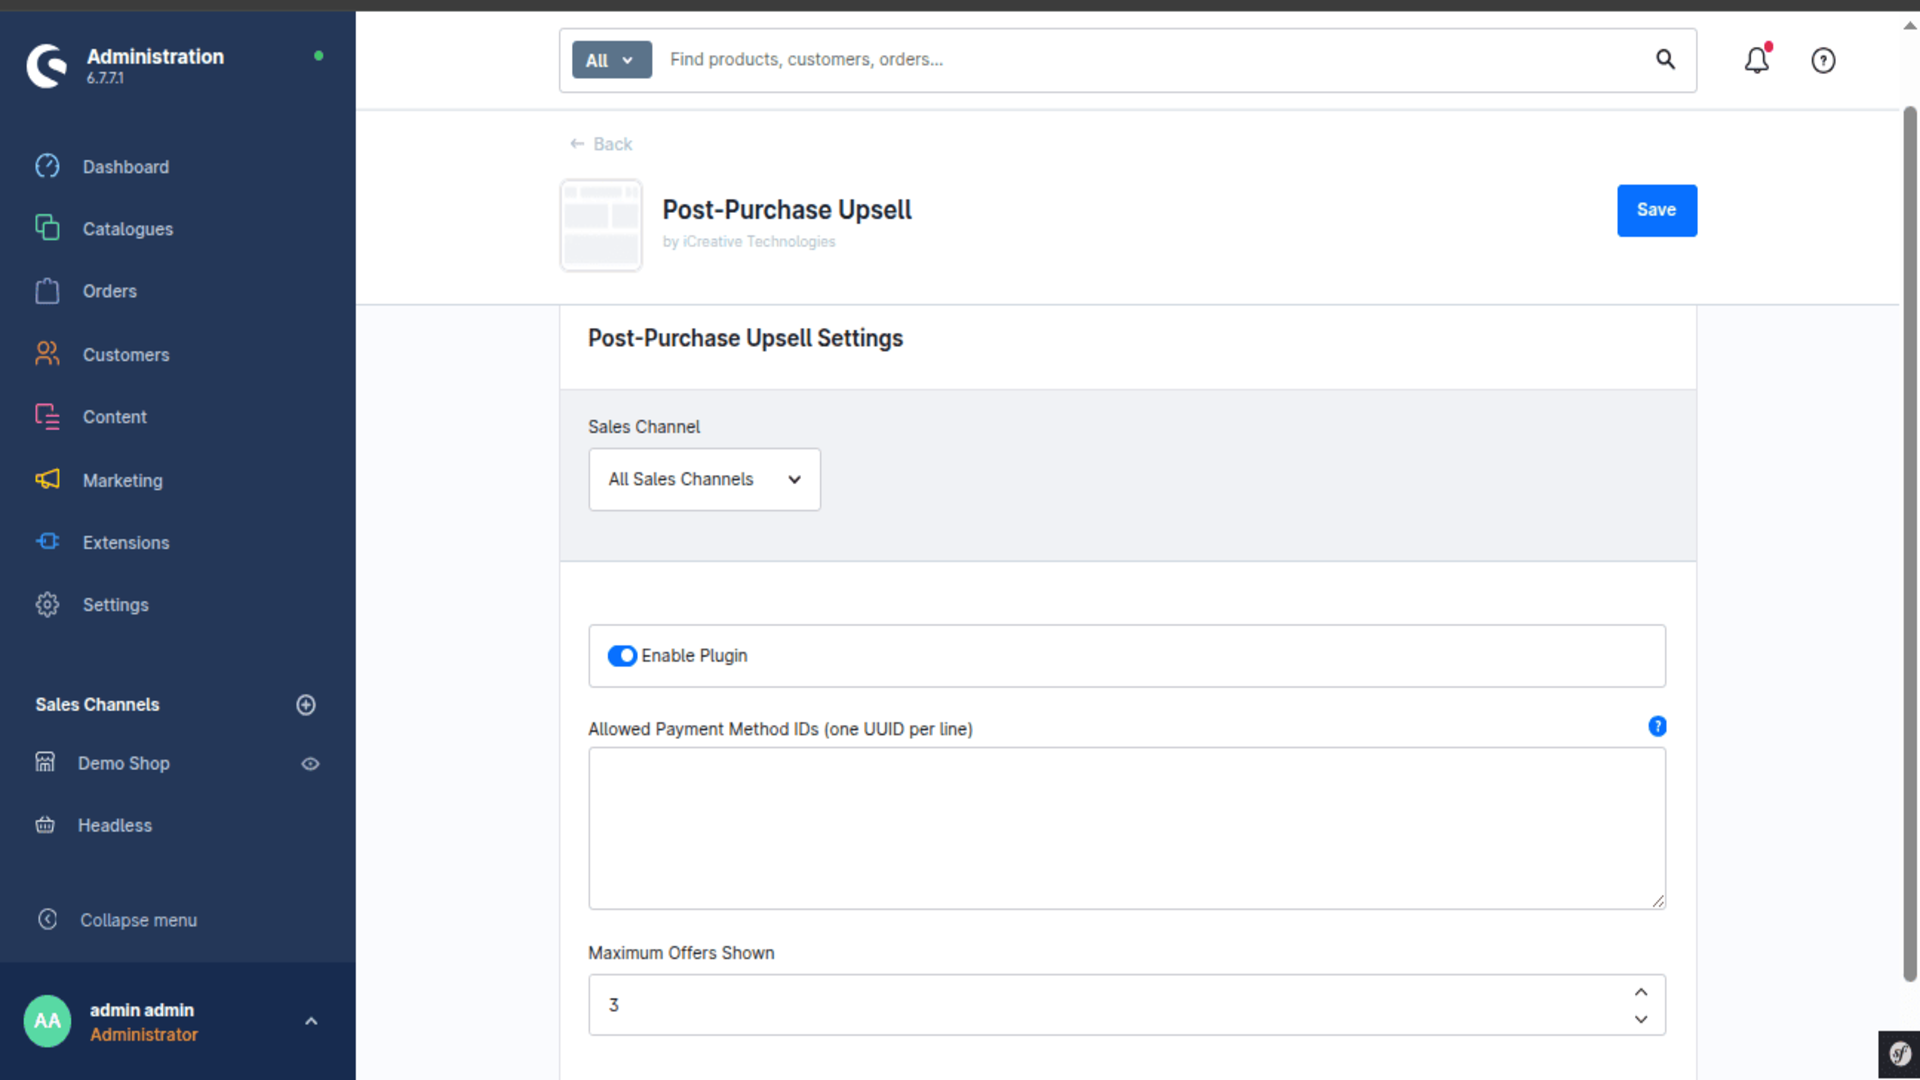This screenshot has height=1080, width=1920.
Task: Open the Settings menu item
Action: pyautogui.click(x=115, y=605)
